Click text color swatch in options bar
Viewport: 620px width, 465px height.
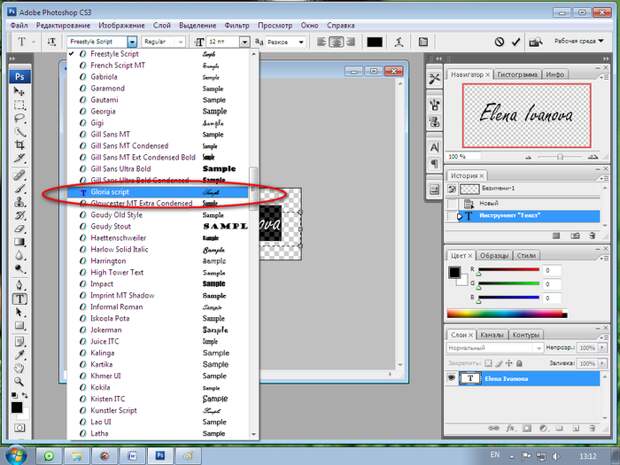pyautogui.click(x=374, y=42)
